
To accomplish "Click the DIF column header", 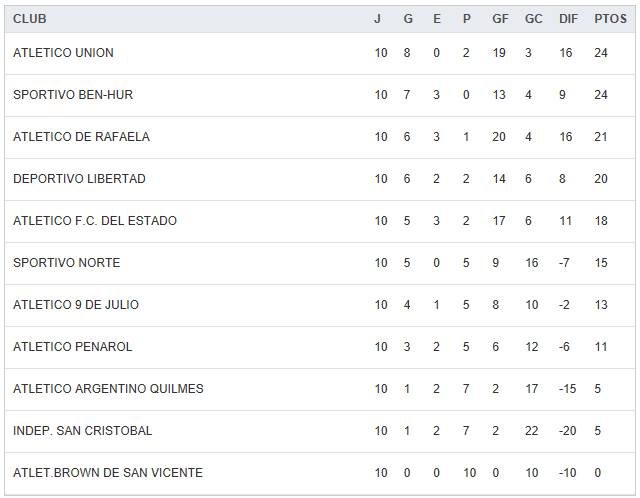I will [568, 19].
